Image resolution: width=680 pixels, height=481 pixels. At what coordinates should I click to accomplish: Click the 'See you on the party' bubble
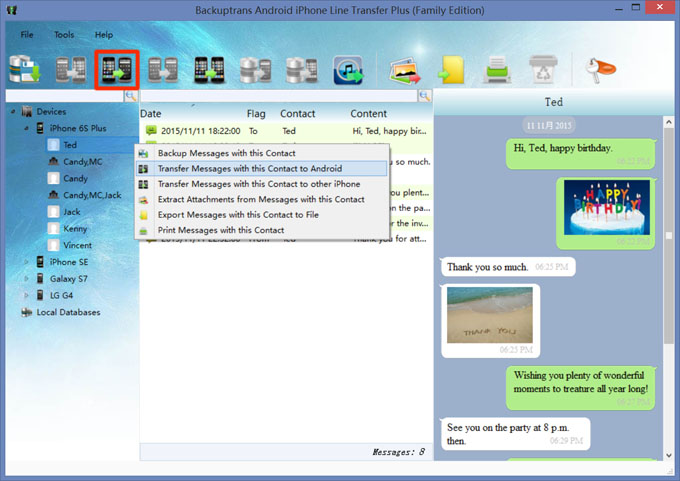point(516,434)
